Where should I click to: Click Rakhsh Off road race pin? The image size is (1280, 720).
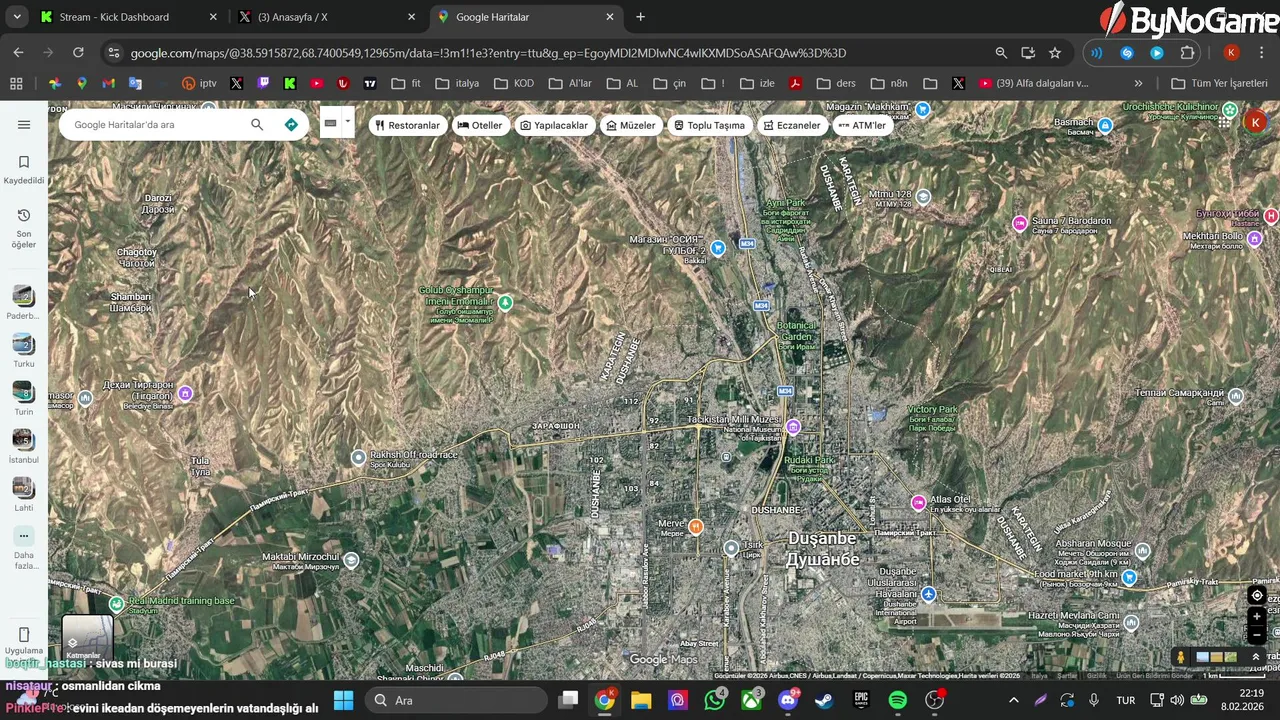(359, 457)
